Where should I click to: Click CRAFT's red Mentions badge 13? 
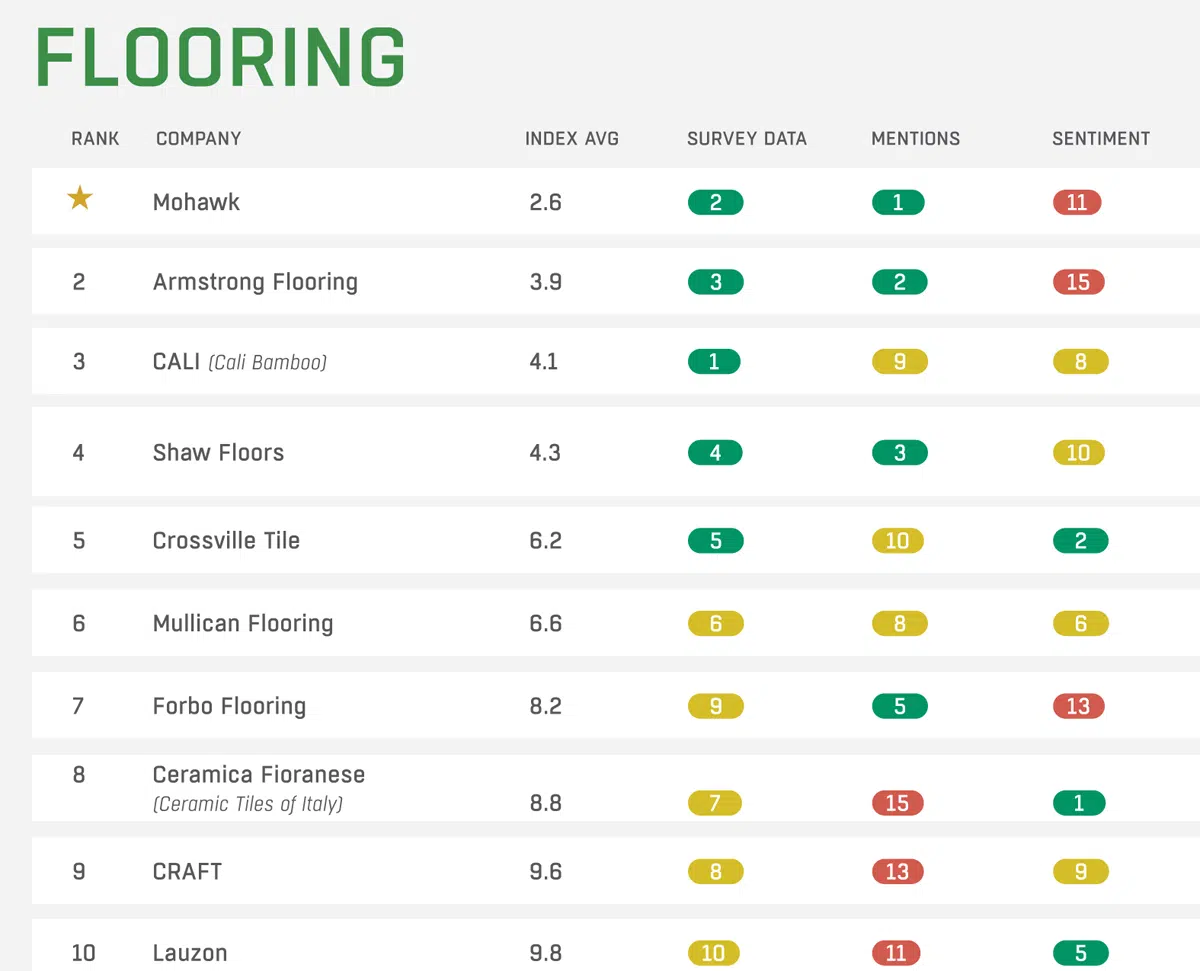tap(897, 872)
